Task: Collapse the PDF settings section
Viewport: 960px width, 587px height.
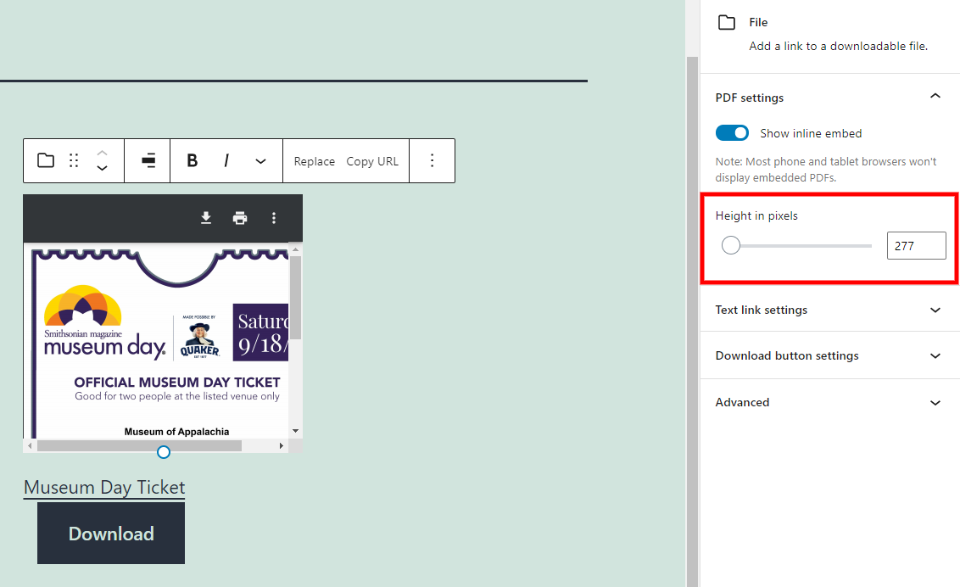Action: tap(935, 96)
